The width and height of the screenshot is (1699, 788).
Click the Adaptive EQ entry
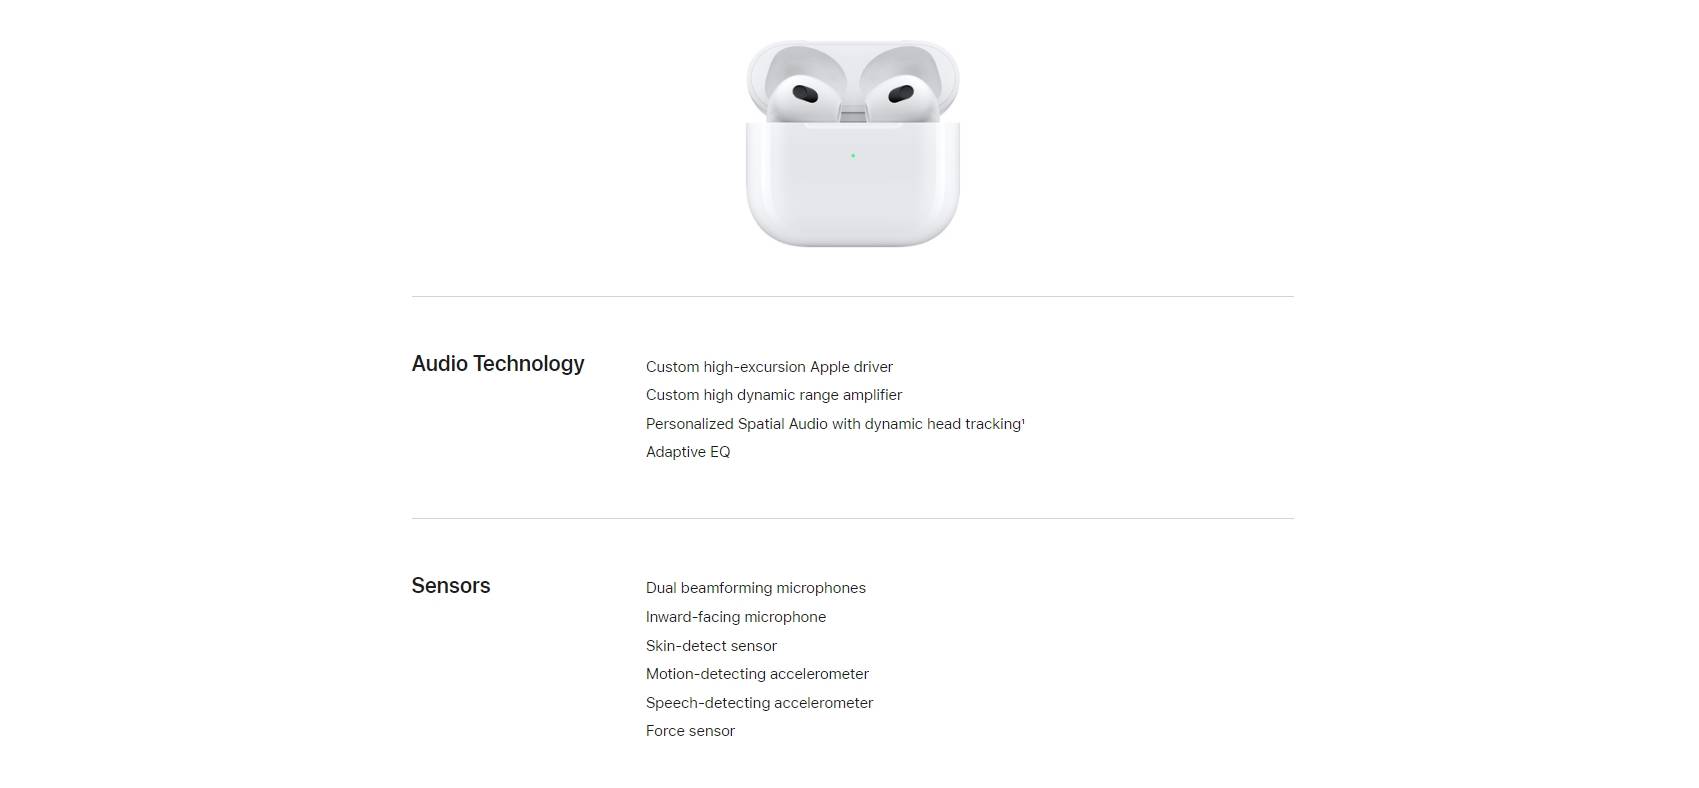688,452
